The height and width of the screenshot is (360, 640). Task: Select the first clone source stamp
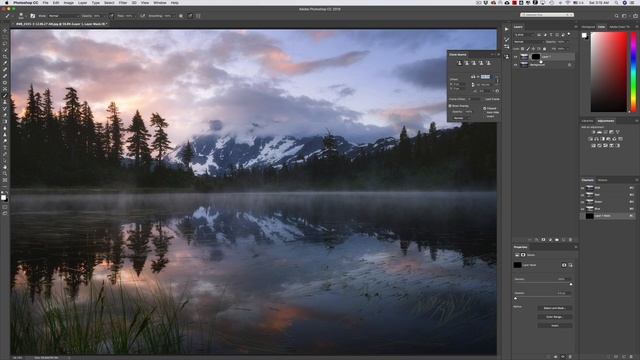coord(460,63)
